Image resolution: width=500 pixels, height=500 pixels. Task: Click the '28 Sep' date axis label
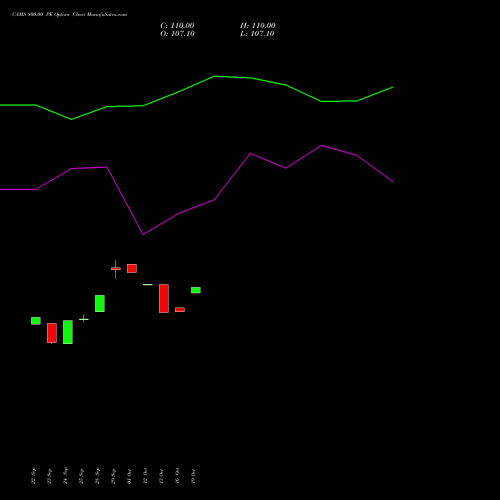point(97,476)
